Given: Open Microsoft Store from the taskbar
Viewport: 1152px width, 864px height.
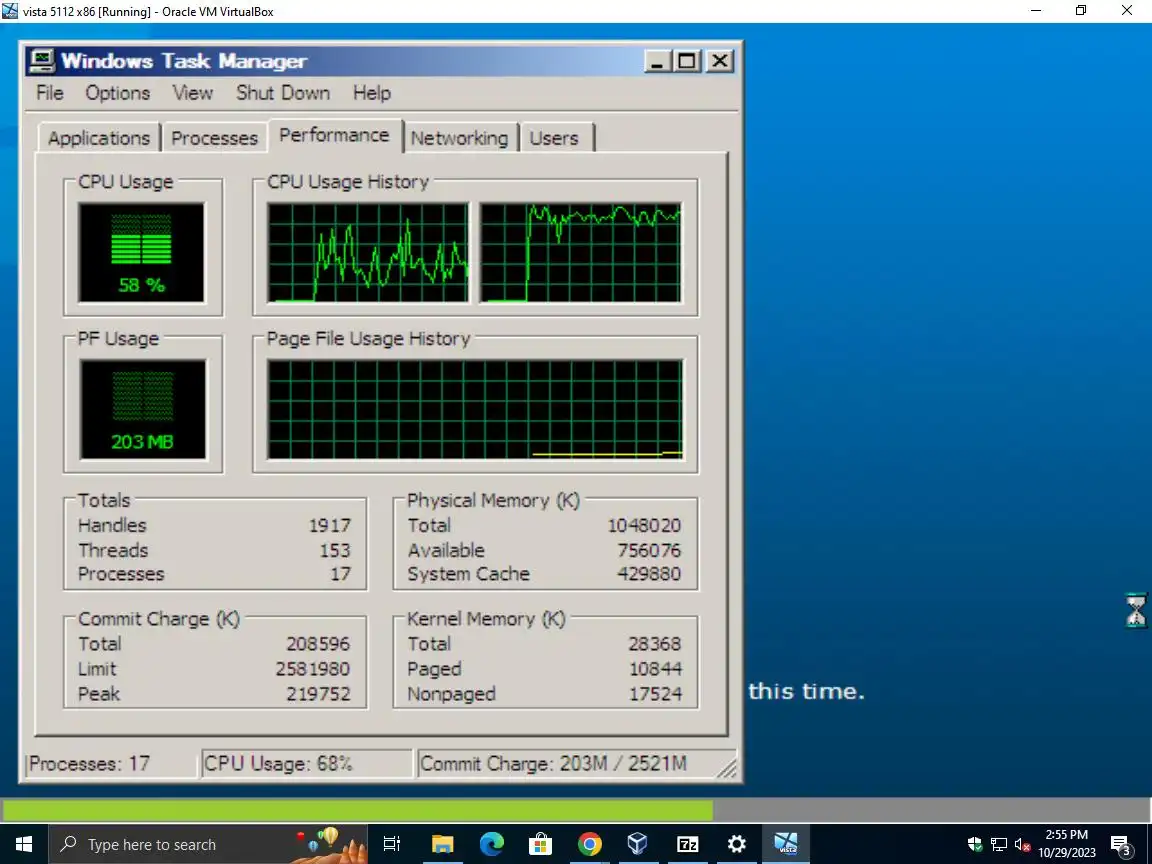Looking at the screenshot, I should 541,844.
